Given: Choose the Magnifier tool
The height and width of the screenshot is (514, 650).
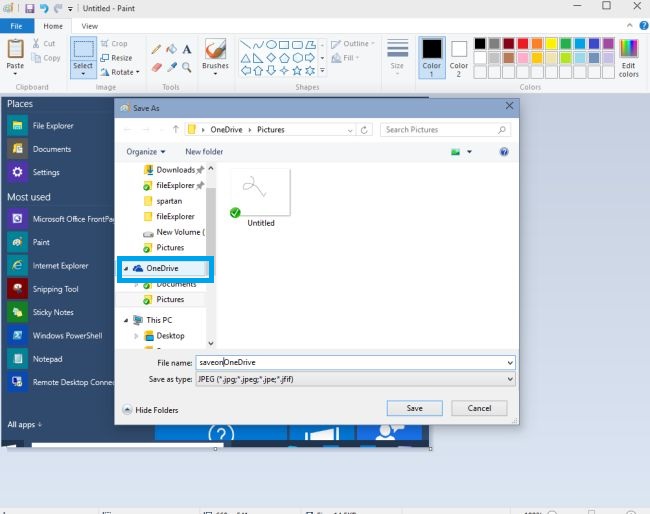Looking at the screenshot, I should tap(187, 67).
